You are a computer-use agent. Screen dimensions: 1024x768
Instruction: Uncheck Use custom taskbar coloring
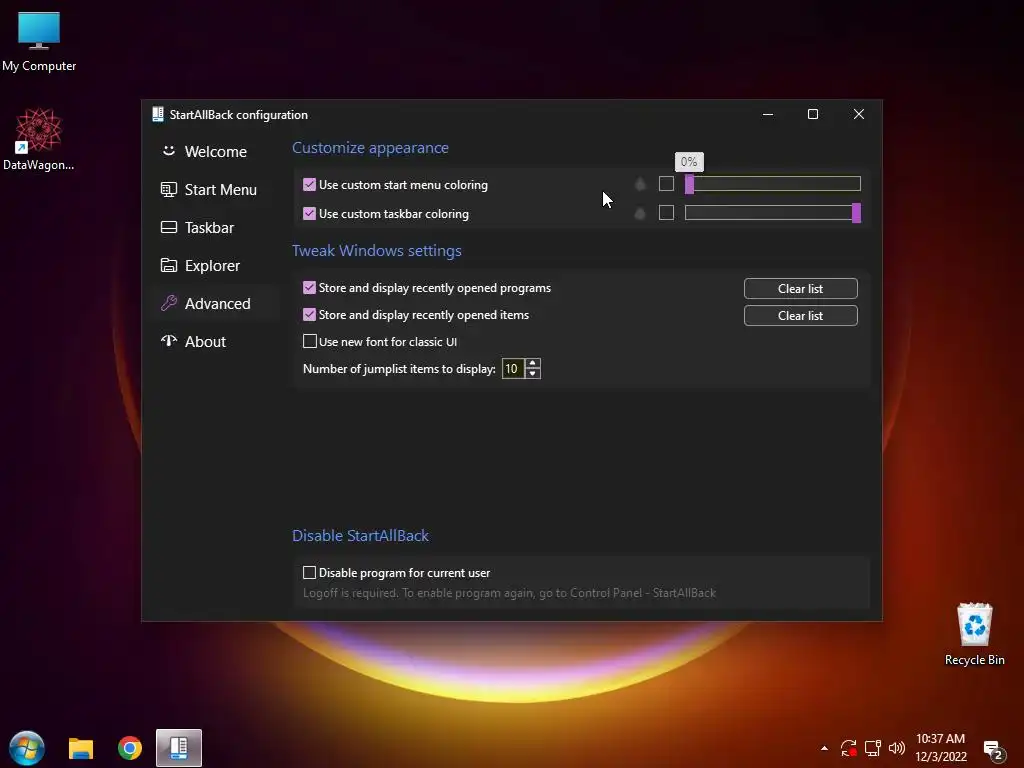pos(310,214)
